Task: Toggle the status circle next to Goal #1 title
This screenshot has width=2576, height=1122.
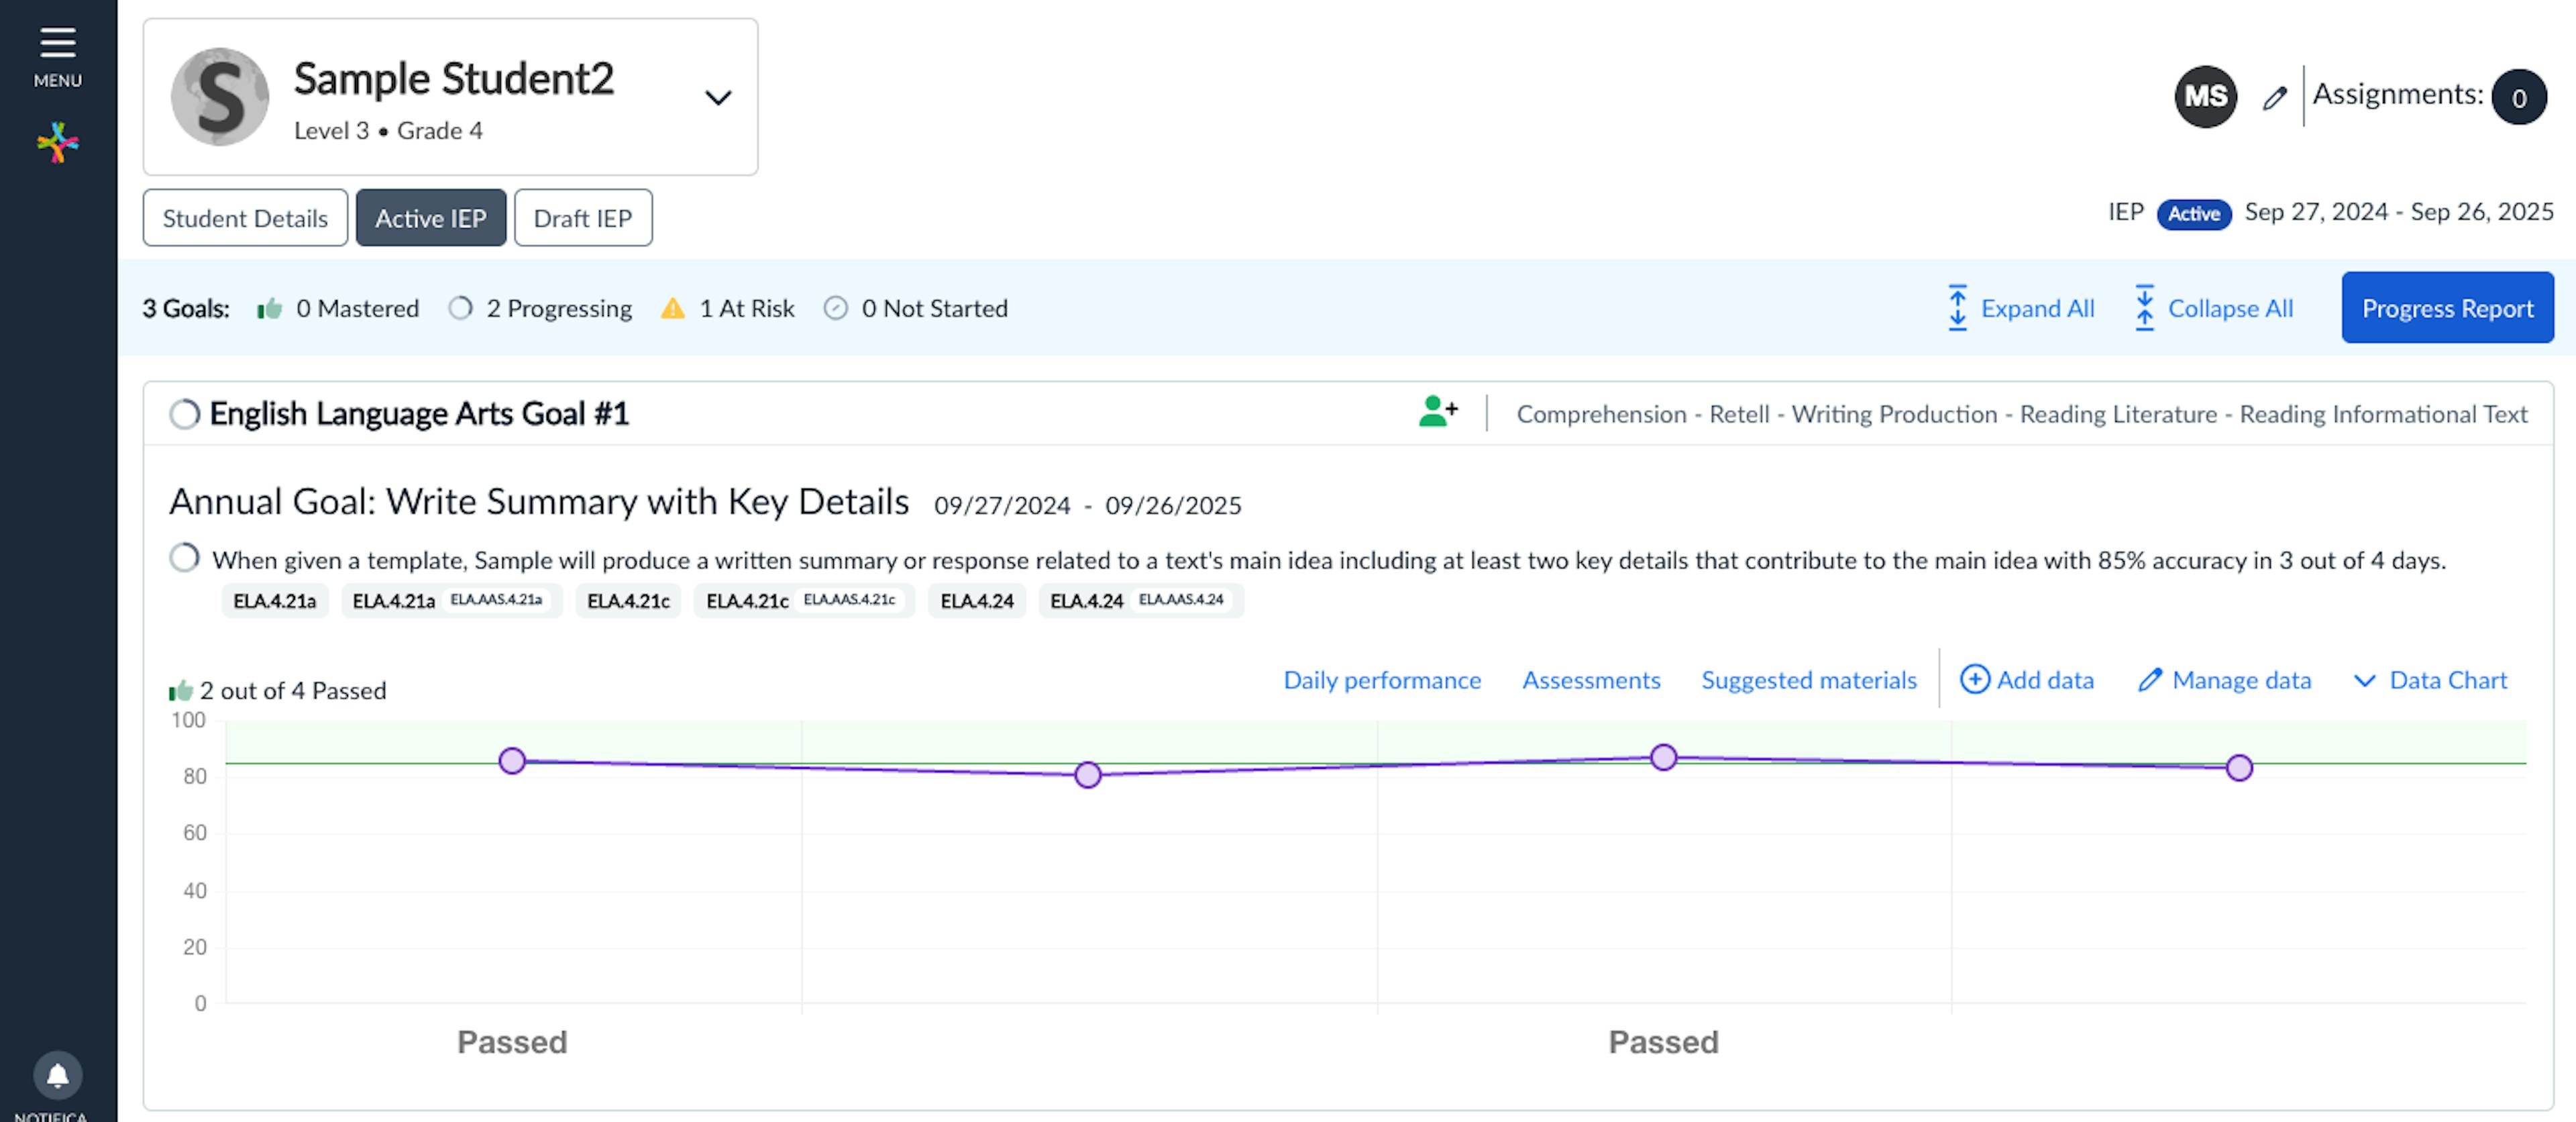Action: (x=184, y=414)
